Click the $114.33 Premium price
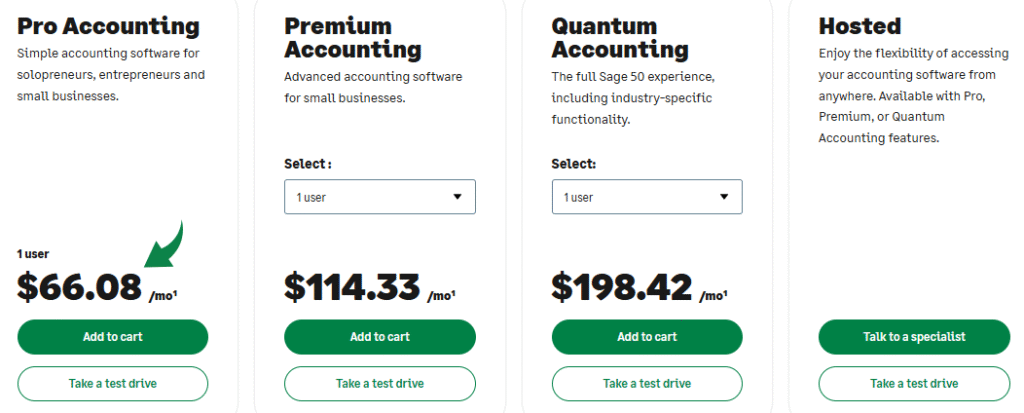 pos(352,287)
